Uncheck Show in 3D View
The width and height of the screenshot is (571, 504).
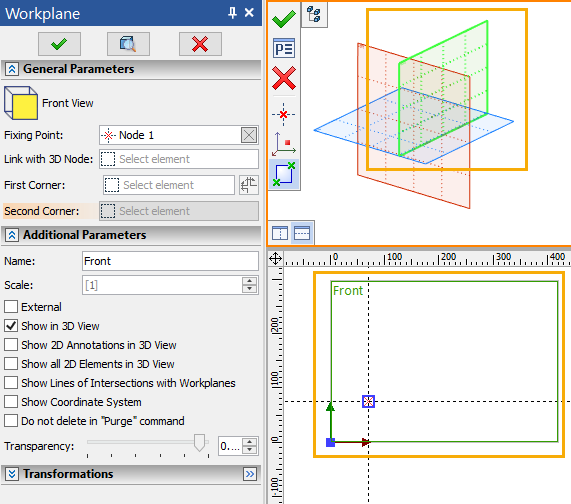[11, 326]
